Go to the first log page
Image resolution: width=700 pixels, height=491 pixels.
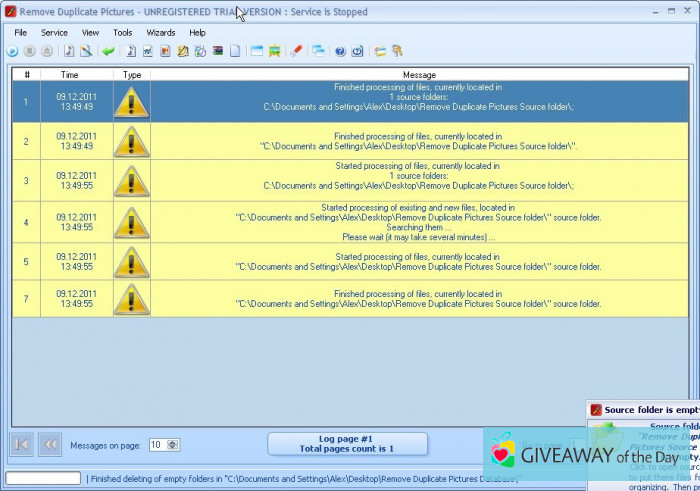click(x=22, y=444)
